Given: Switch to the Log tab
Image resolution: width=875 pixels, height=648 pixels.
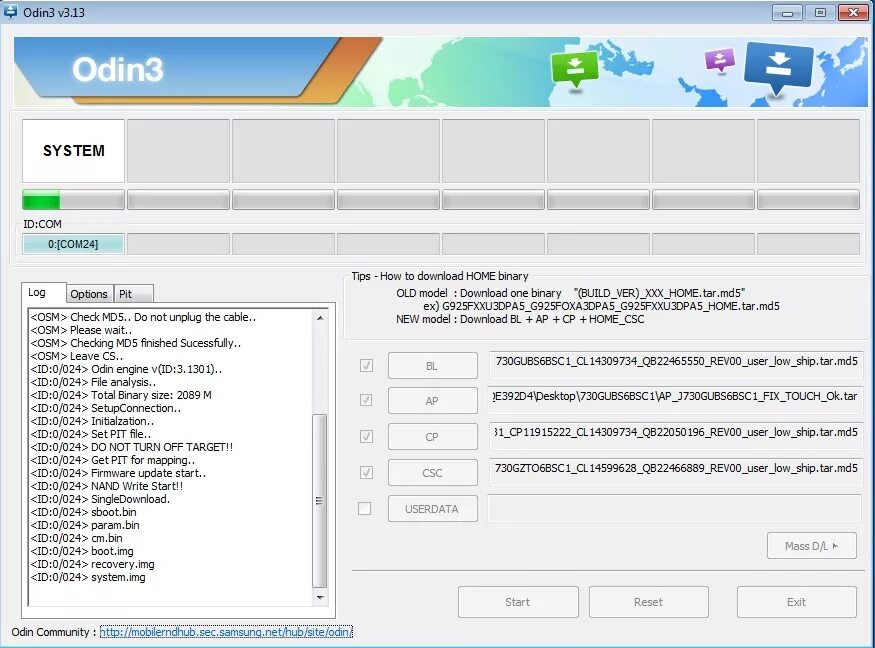Looking at the screenshot, I should click(x=44, y=293).
